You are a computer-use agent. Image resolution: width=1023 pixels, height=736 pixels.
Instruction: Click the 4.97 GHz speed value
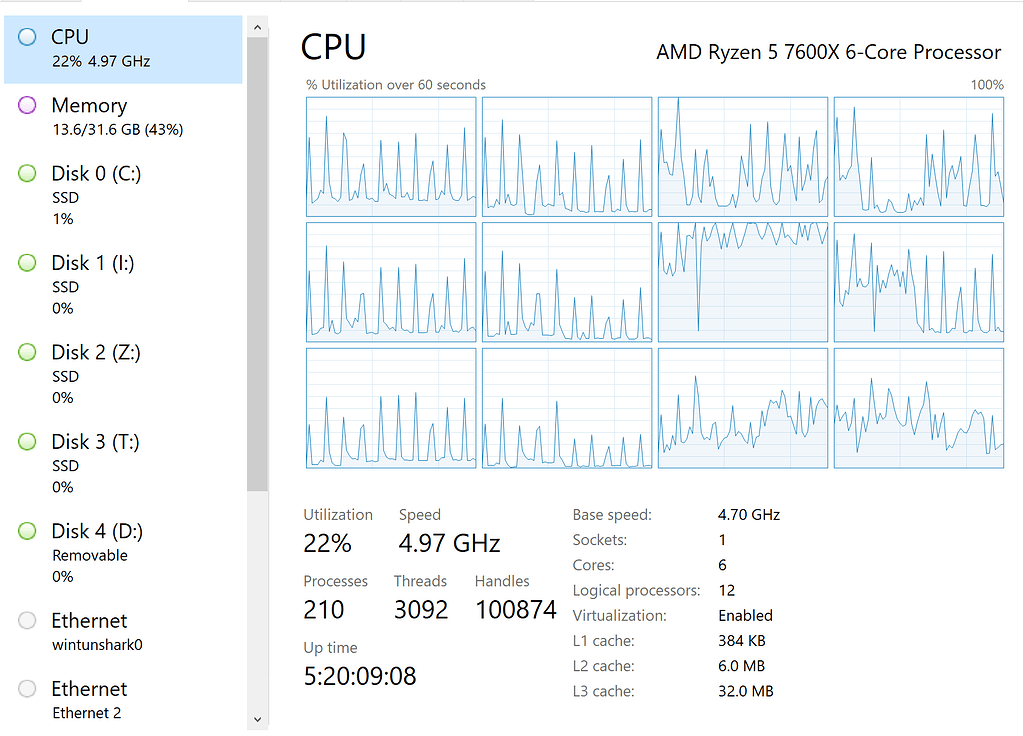pos(449,544)
